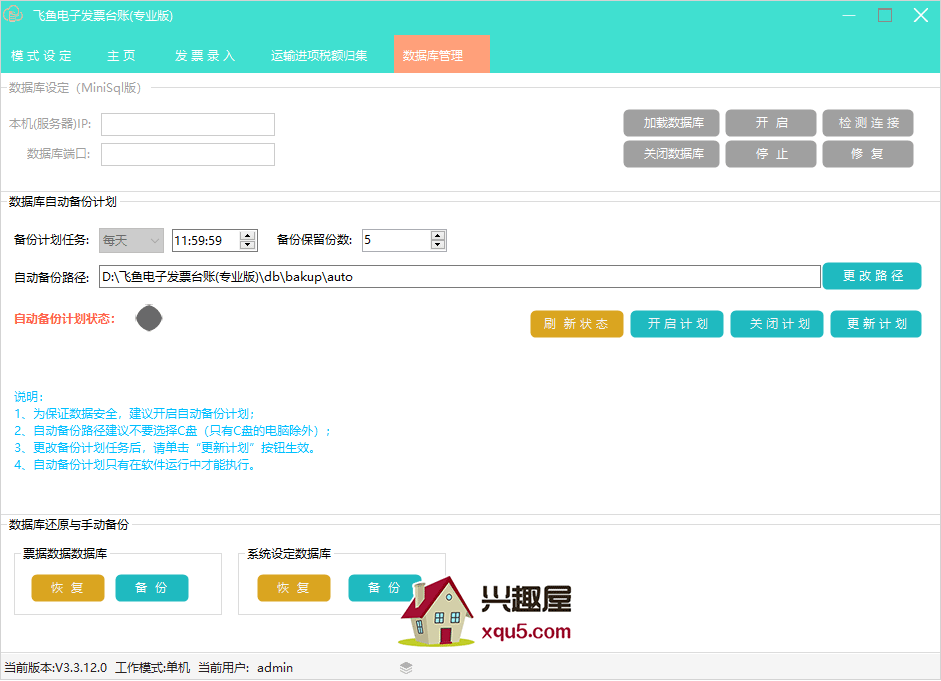Select the 数据库管理 tab
The height and width of the screenshot is (681, 941).
tap(442, 55)
